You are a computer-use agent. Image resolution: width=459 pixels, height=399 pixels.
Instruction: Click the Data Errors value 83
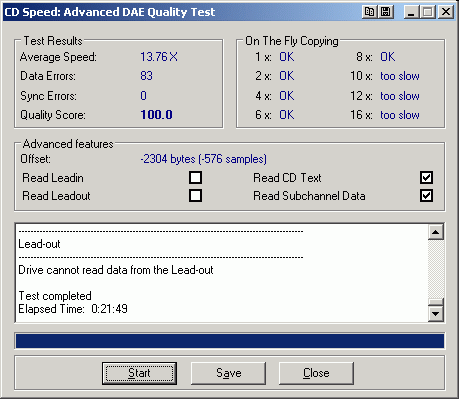(146, 76)
